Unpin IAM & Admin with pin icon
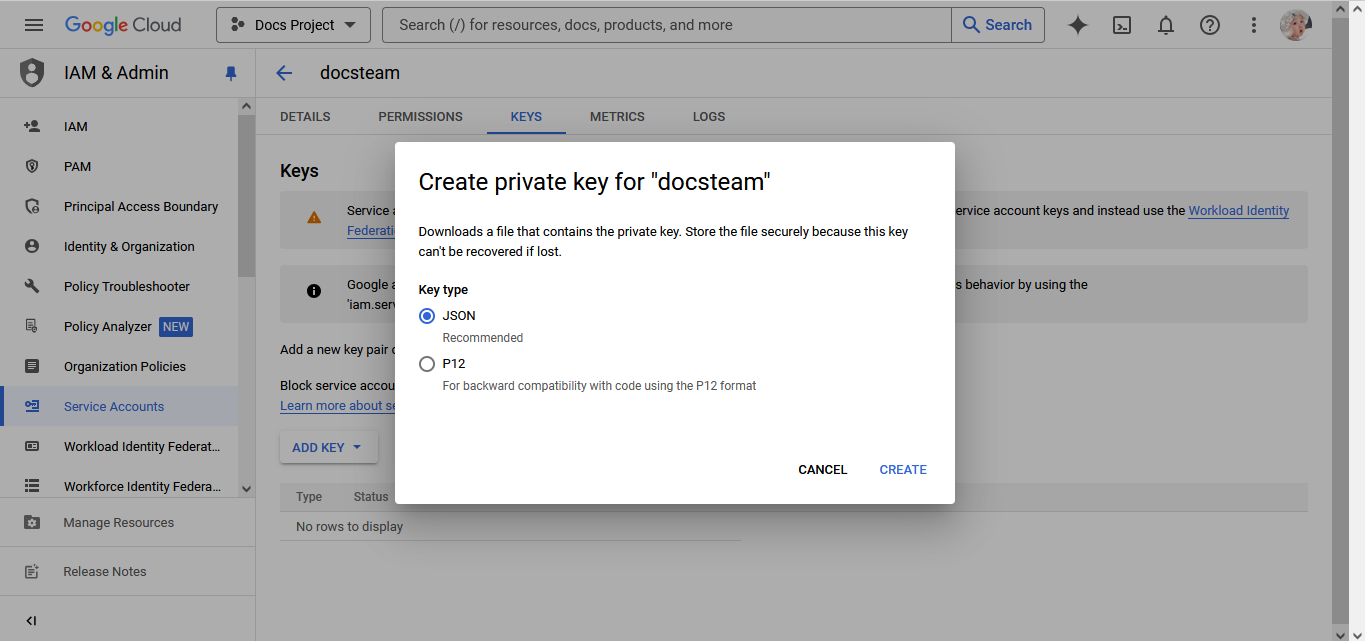The width and height of the screenshot is (1365, 641). tap(231, 73)
